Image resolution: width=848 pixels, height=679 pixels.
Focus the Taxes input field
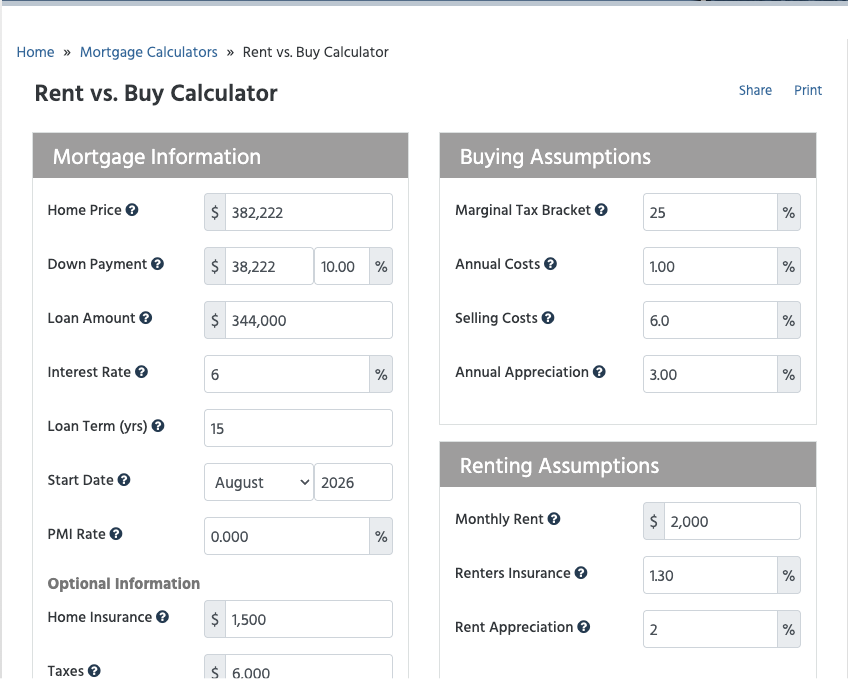309,667
